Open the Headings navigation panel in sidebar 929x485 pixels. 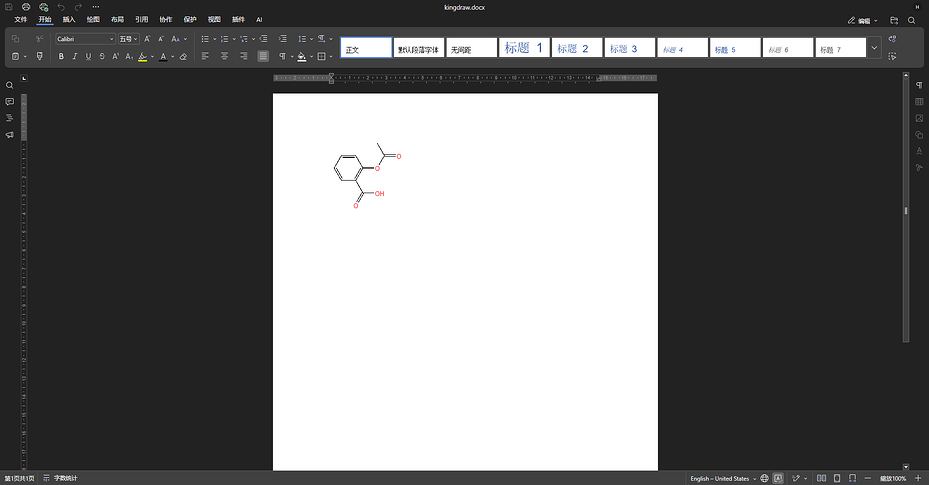[9, 118]
